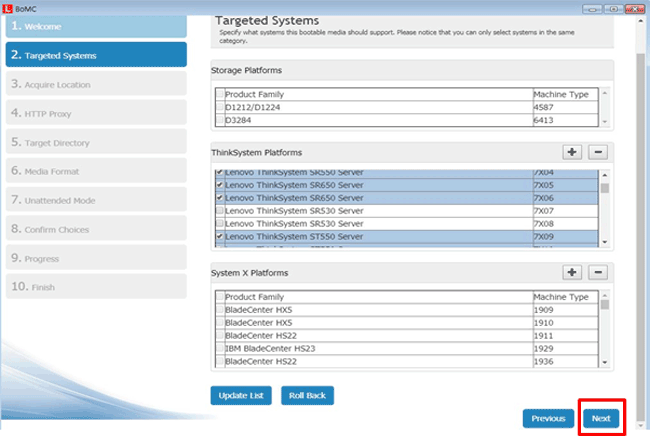Screen dimensions: 650x436
Task: Click the ThinkSystem list scrollbar thumb
Action: (x=605, y=188)
